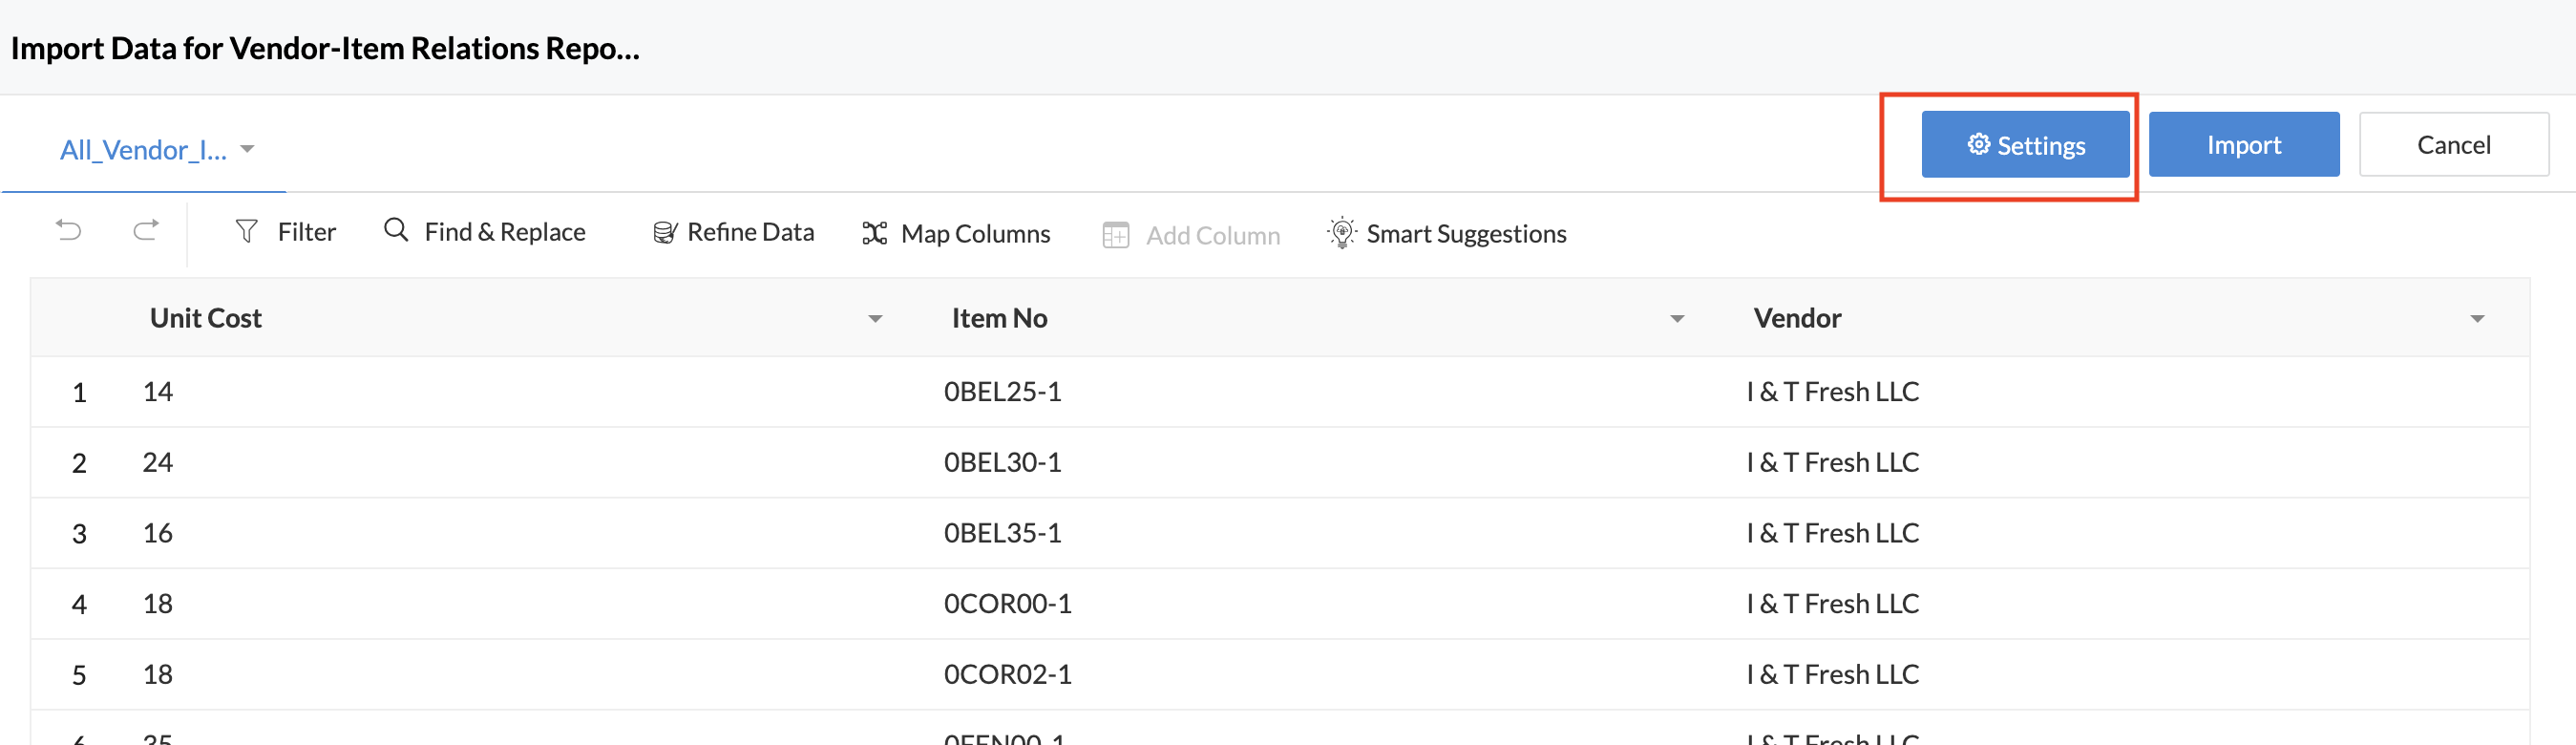This screenshot has width=2576, height=745.
Task: Click the Cancel button
Action: point(2454,145)
